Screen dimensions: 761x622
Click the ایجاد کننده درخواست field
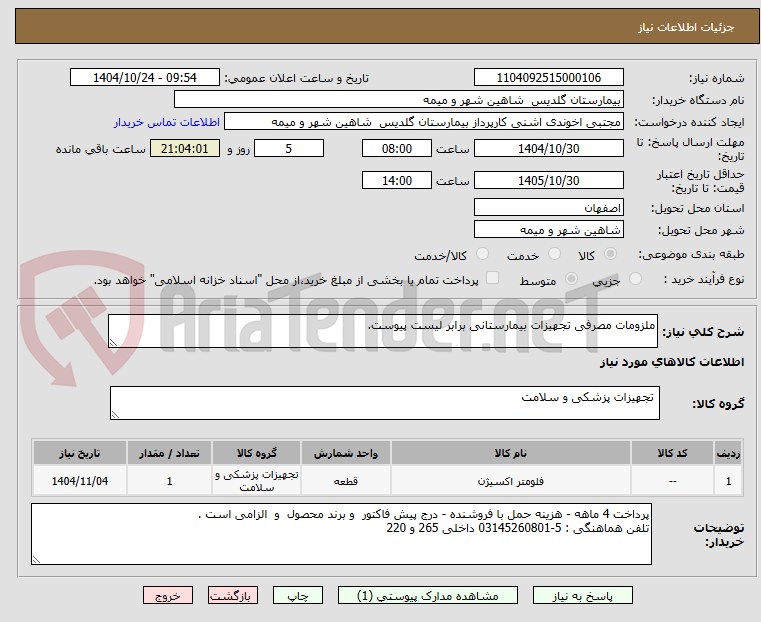424,122
